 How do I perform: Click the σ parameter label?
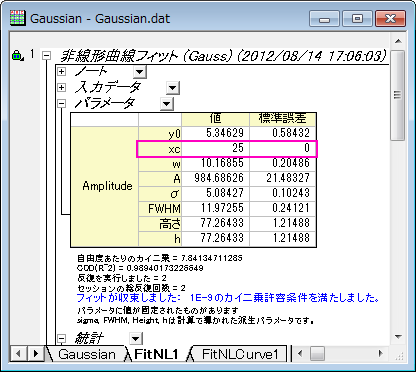pos(160,194)
